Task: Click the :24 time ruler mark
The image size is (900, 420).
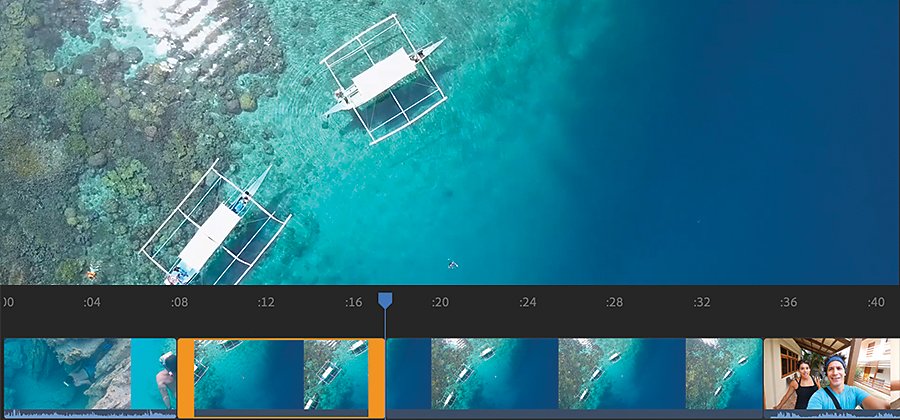Action: tap(527, 302)
